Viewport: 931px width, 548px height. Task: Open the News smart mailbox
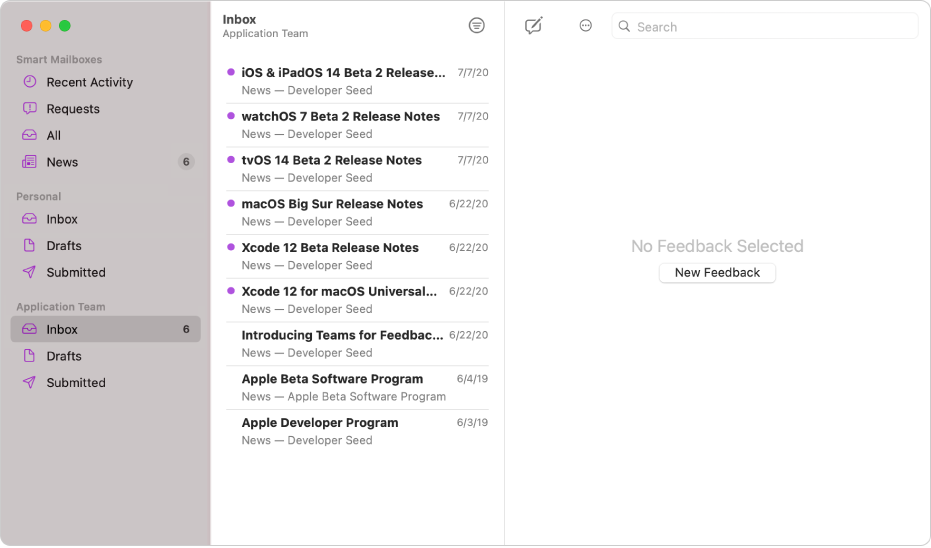(x=62, y=162)
